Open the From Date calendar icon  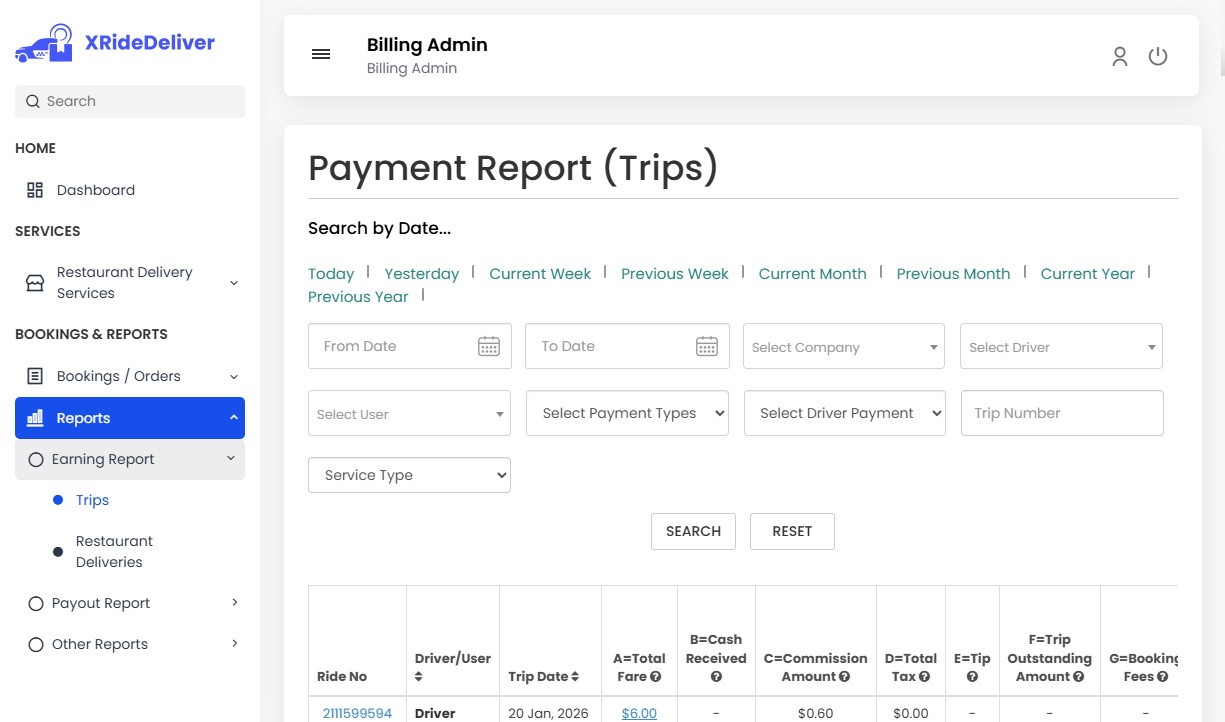tap(489, 345)
